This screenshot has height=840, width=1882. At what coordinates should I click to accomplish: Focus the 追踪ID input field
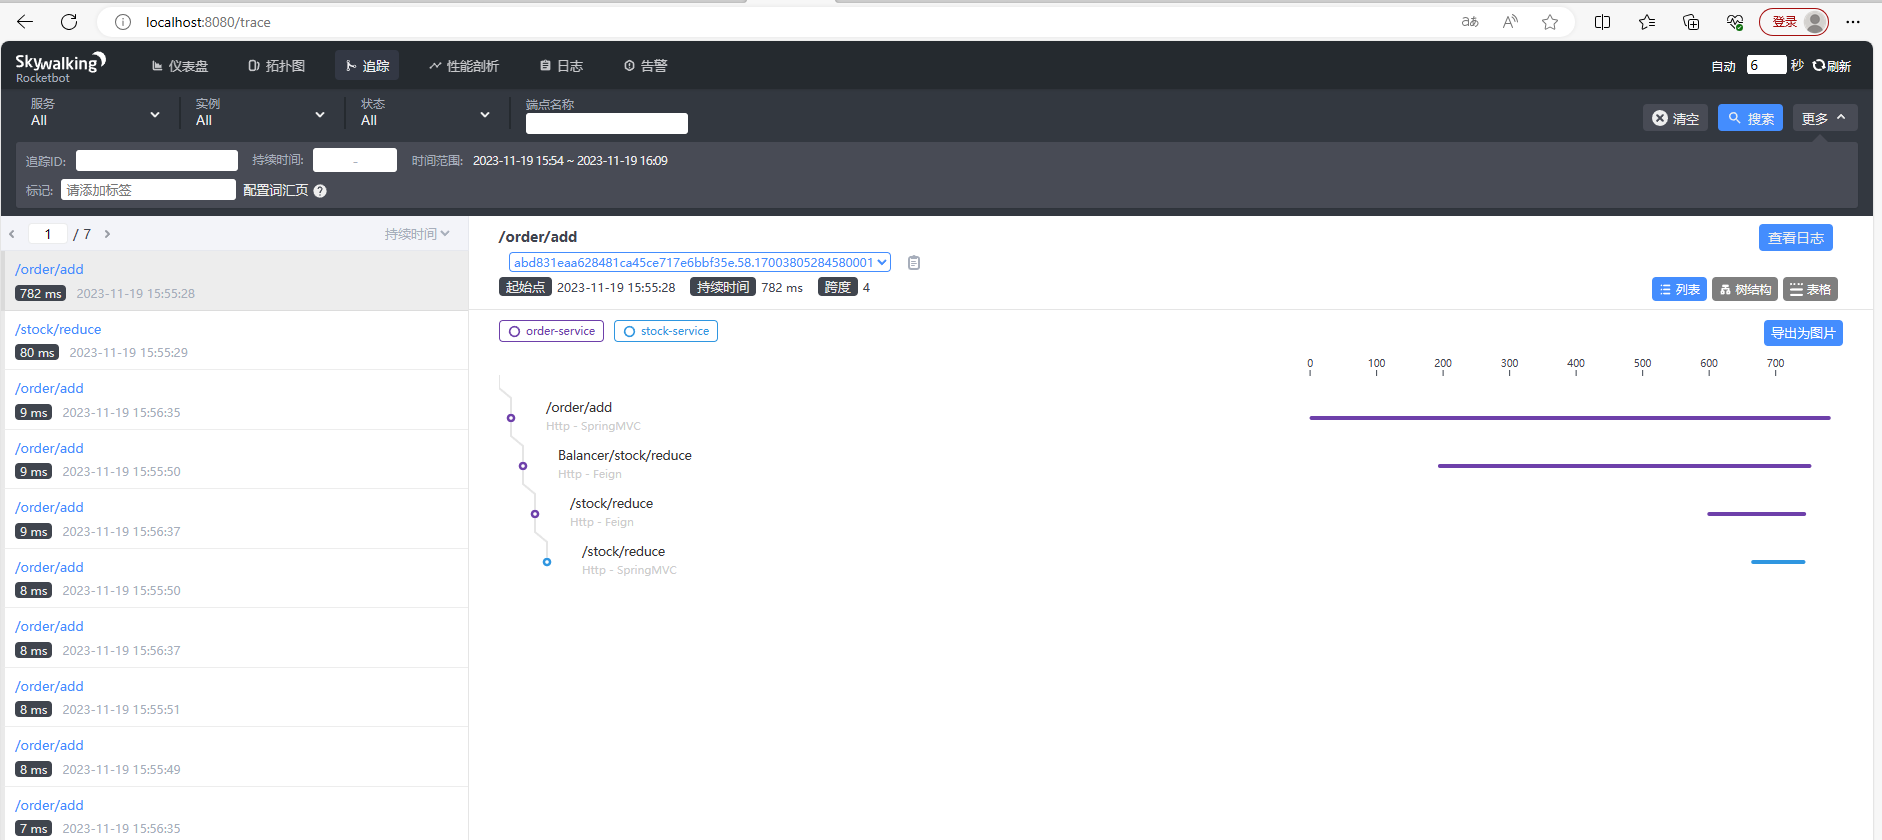(157, 160)
